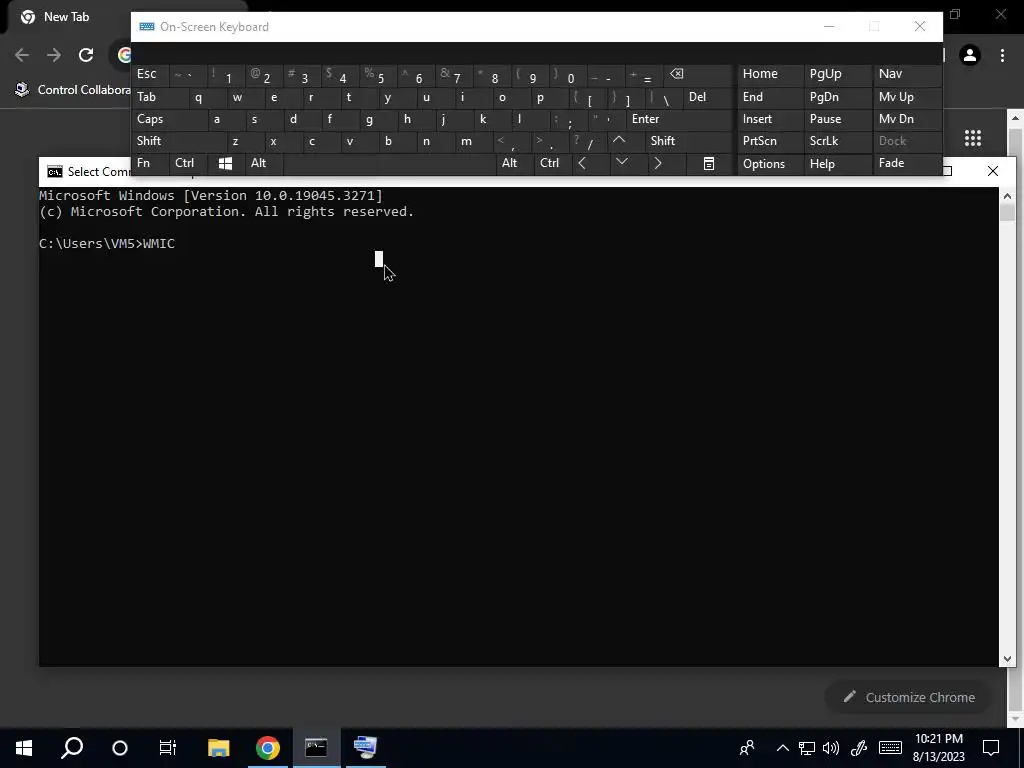Open Windows Ink Workspace tray icon

(859, 748)
